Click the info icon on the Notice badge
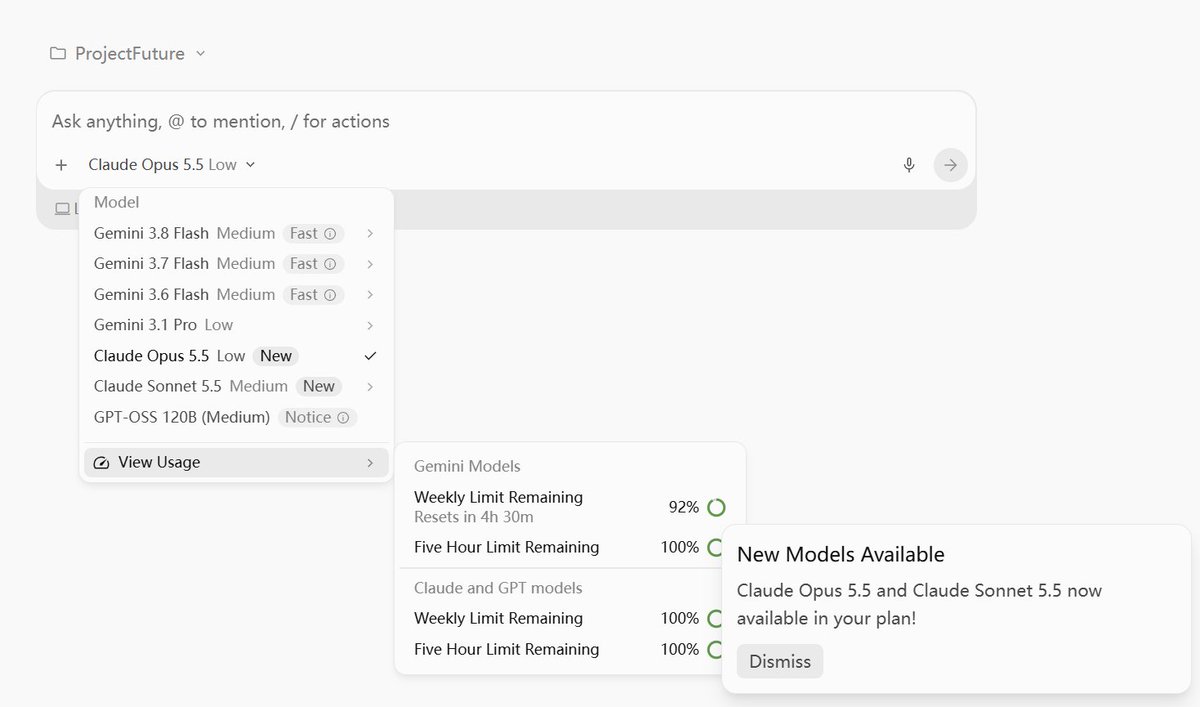Image resolution: width=1200 pixels, height=707 pixels. (x=343, y=418)
